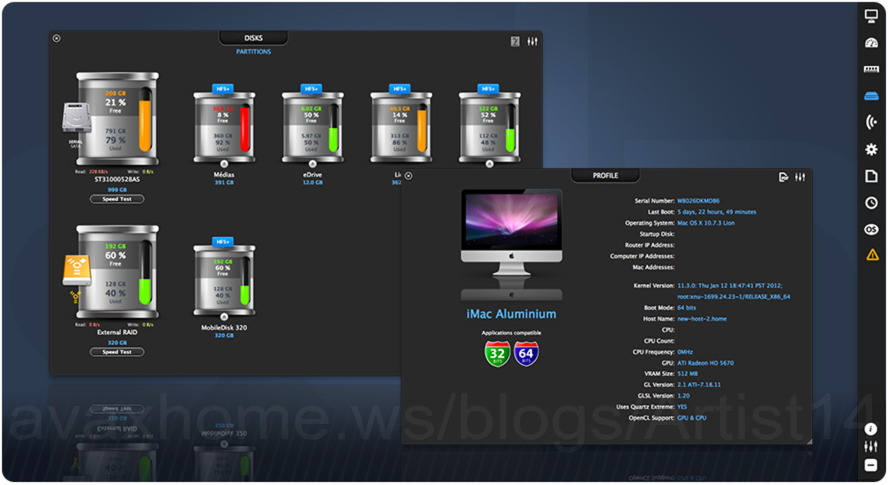The width and height of the screenshot is (889, 485).
Task: Open settings sliders in Disks window
Action: point(532,41)
